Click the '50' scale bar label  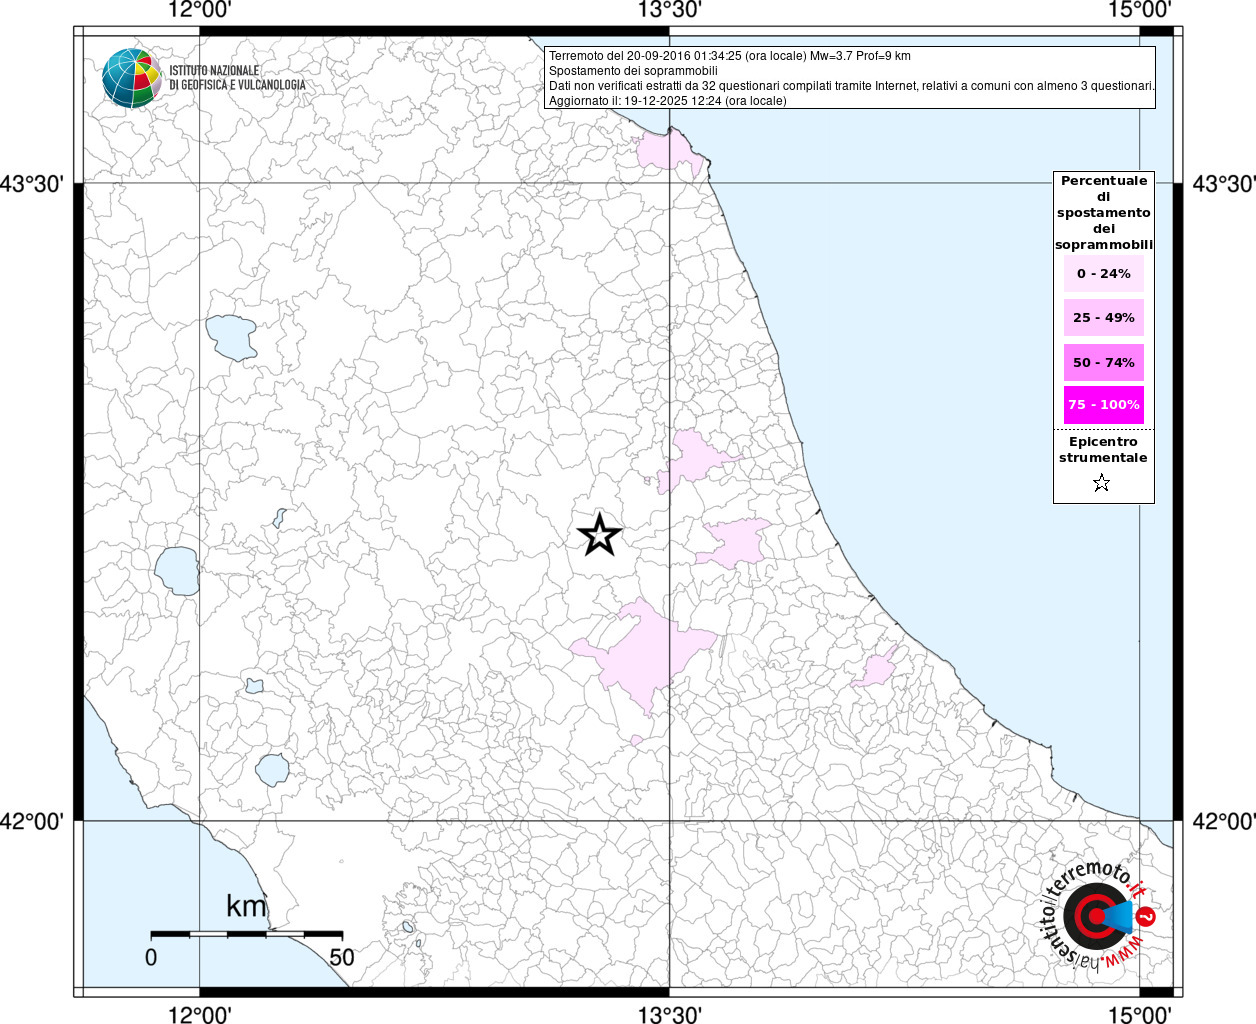click(x=342, y=957)
